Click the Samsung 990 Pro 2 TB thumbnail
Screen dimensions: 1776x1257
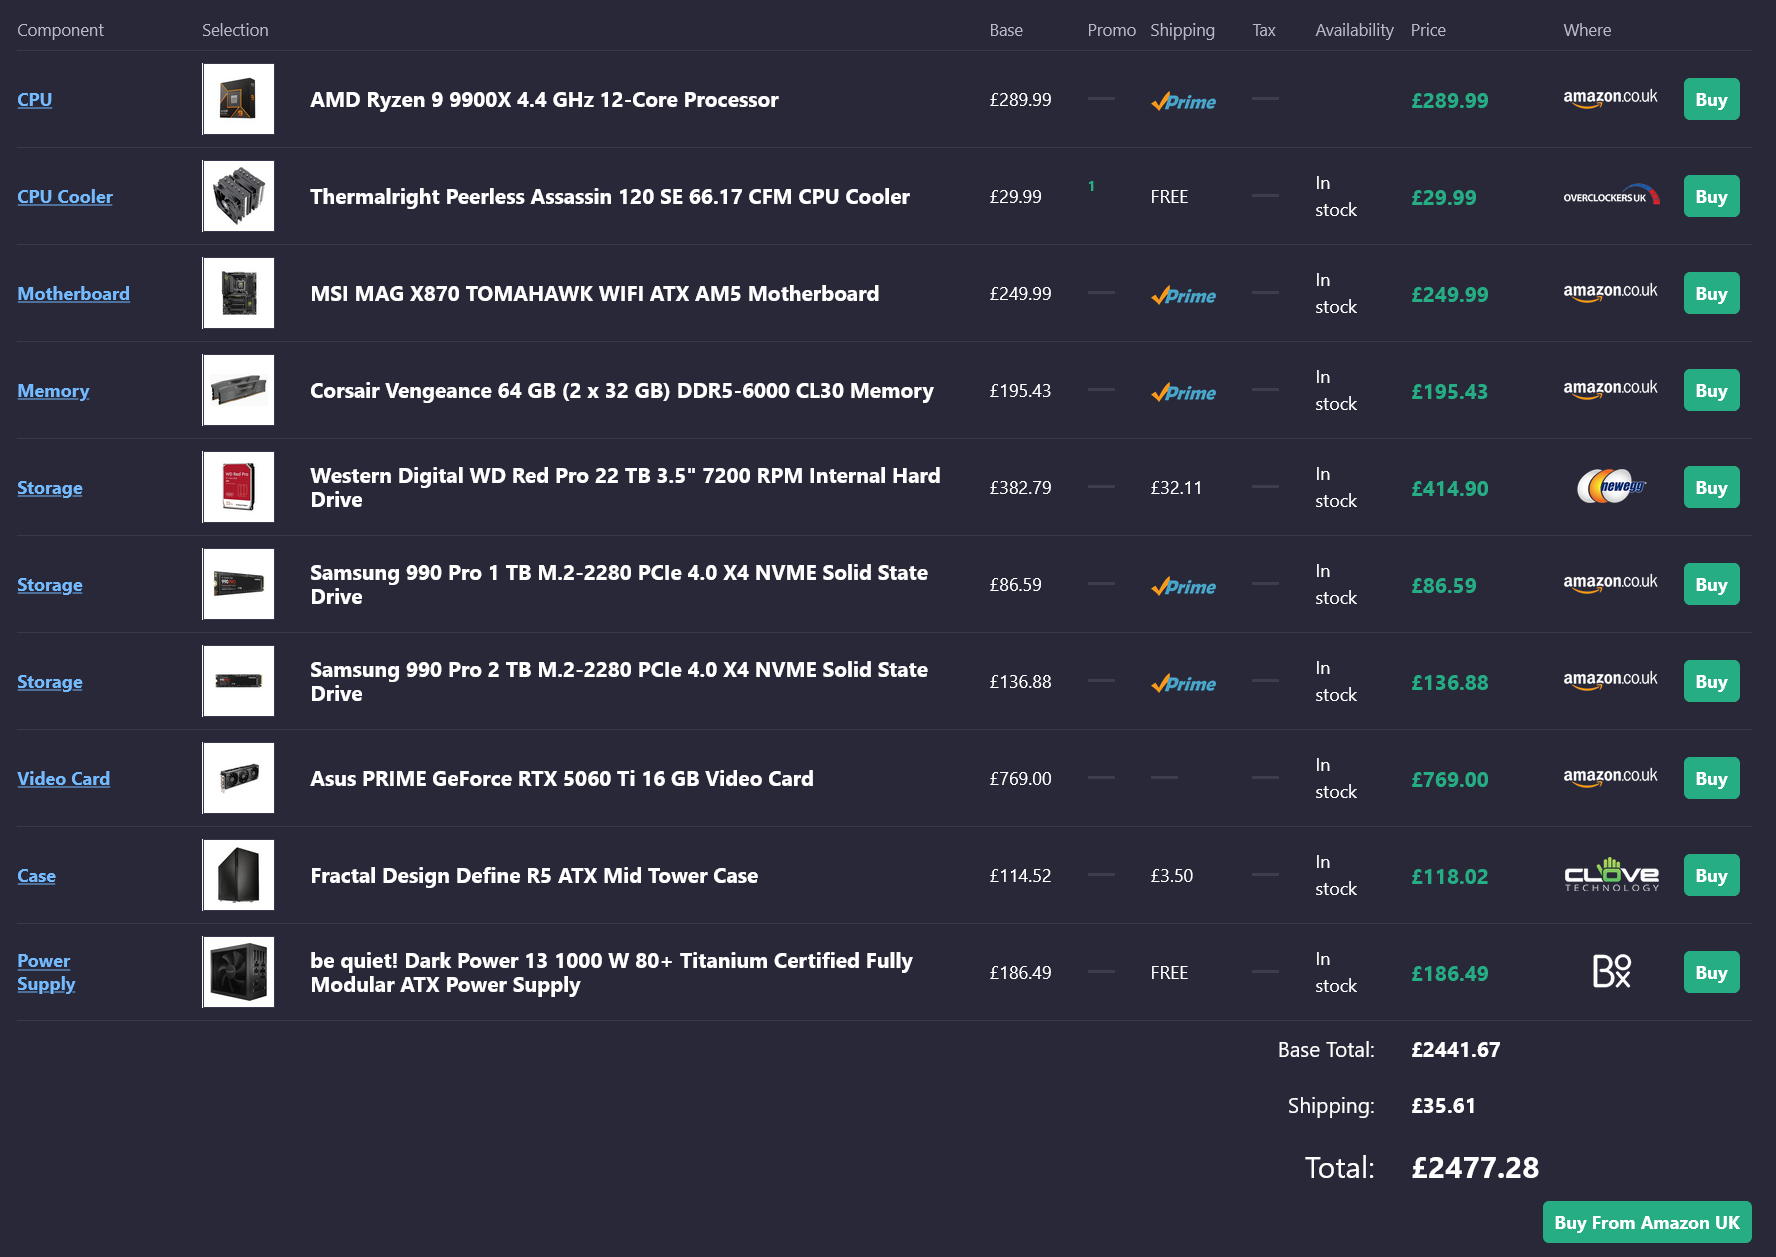tap(238, 681)
